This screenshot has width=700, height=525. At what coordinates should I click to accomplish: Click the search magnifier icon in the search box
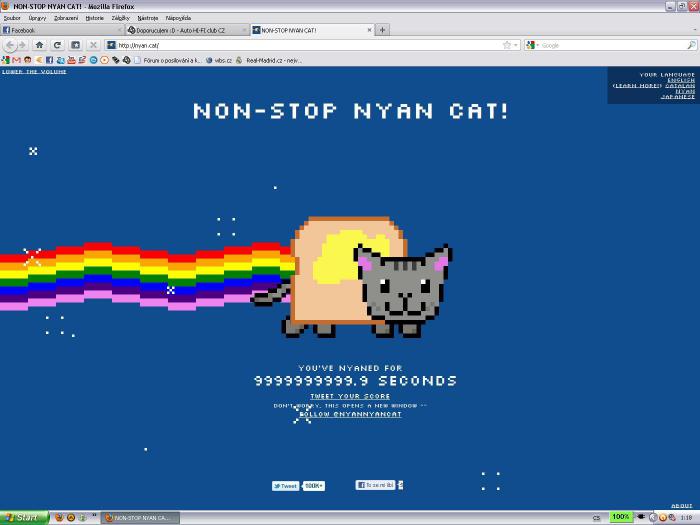[x=690, y=45]
